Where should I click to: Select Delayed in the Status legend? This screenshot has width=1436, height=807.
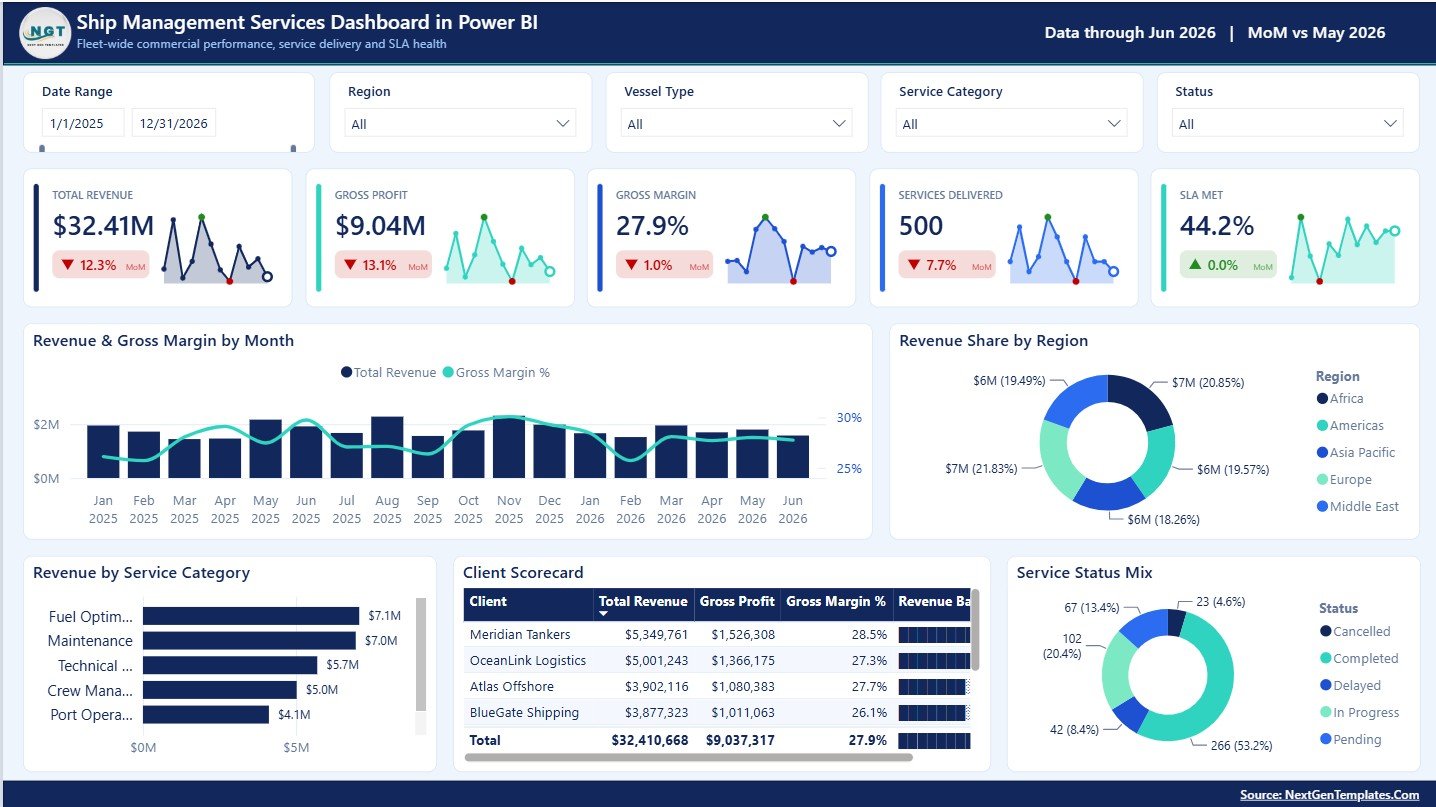pos(1350,686)
